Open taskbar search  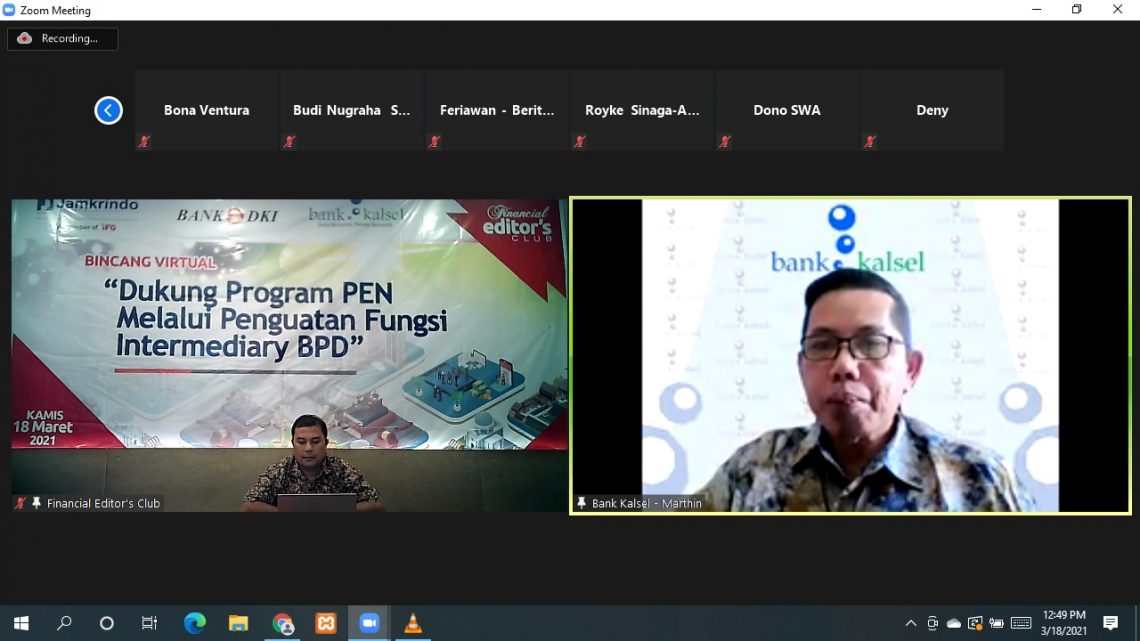(x=64, y=623)
